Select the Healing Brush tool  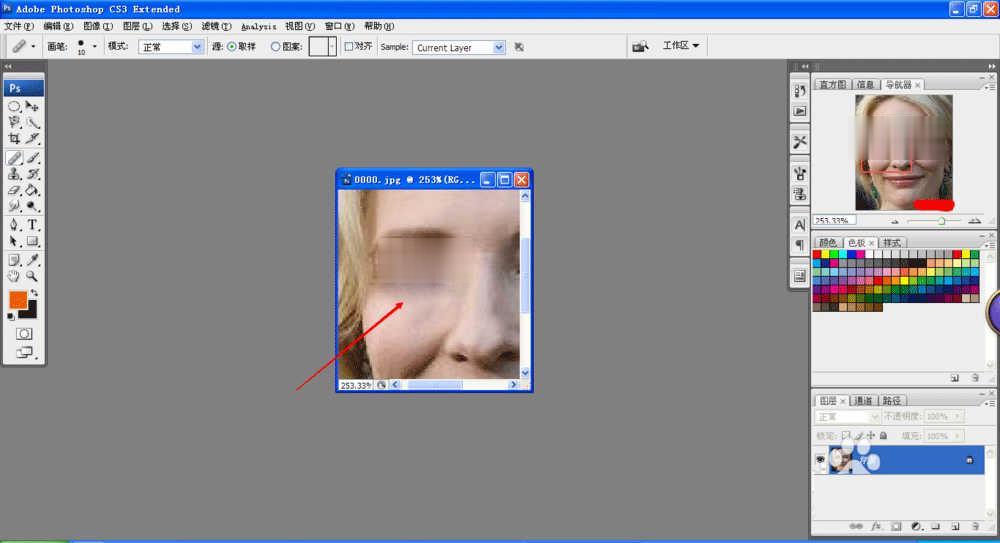click(14, 158)
